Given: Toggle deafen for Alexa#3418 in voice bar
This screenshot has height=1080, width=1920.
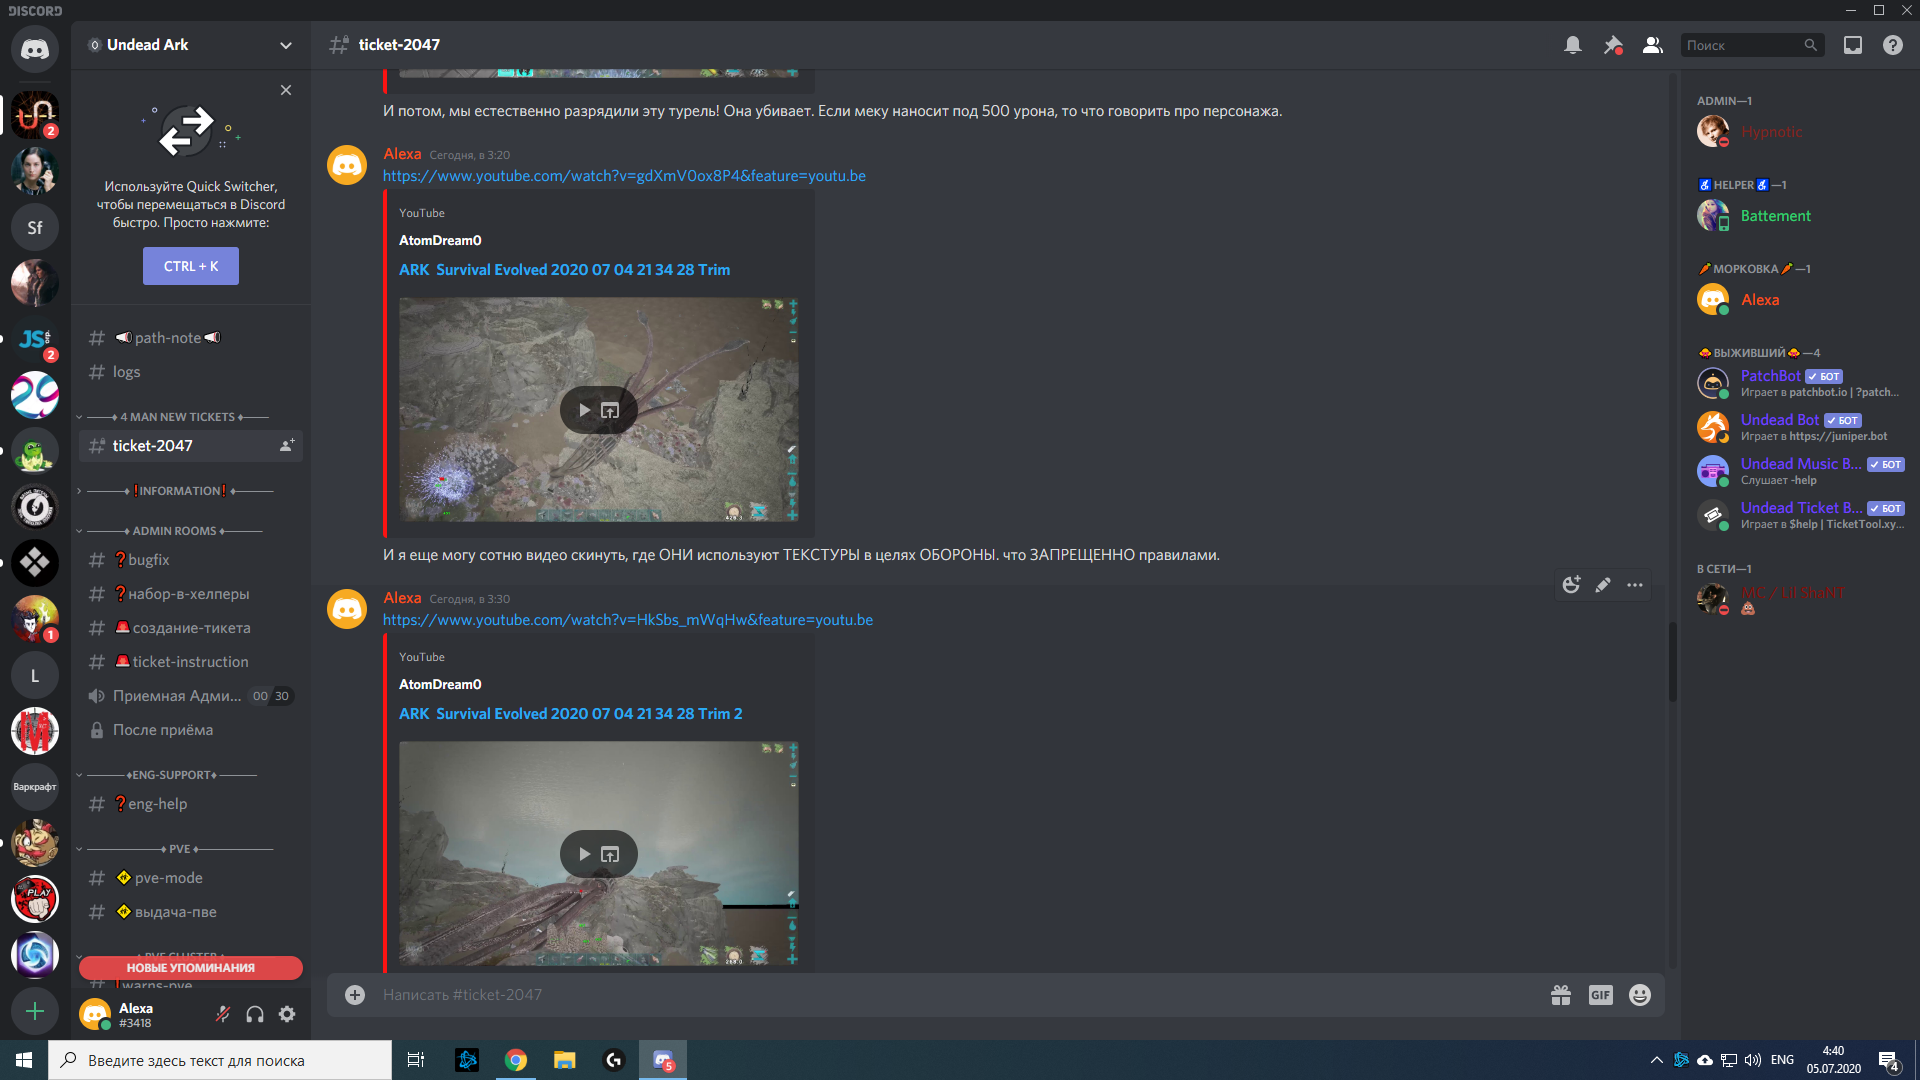Looking at the screenshot, I should click(x=257, y=1014).
